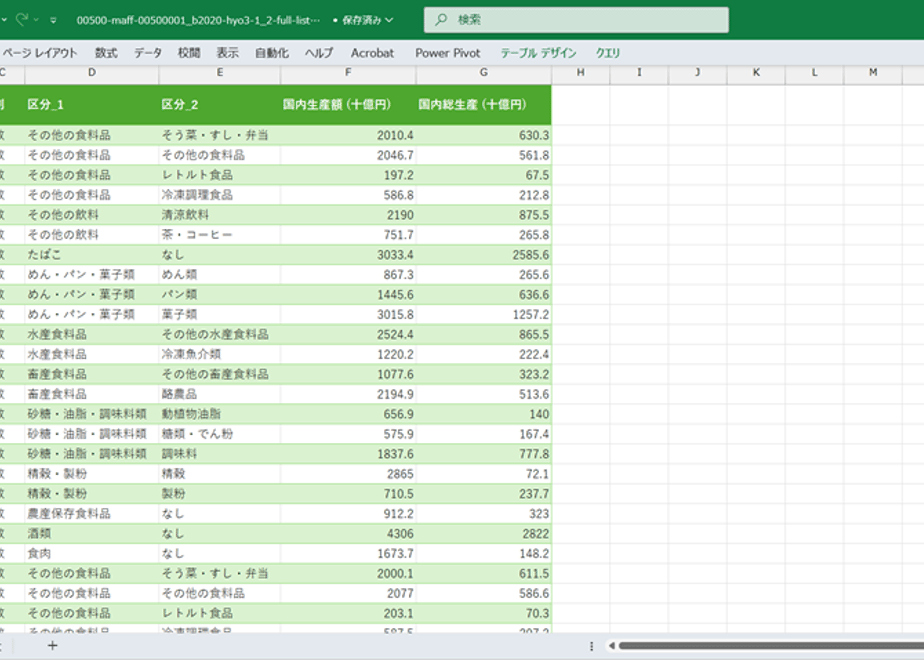Viewport: 924px width, 660px height.
Task: Open the データ ribbon tab
Action: coord(148,53)
